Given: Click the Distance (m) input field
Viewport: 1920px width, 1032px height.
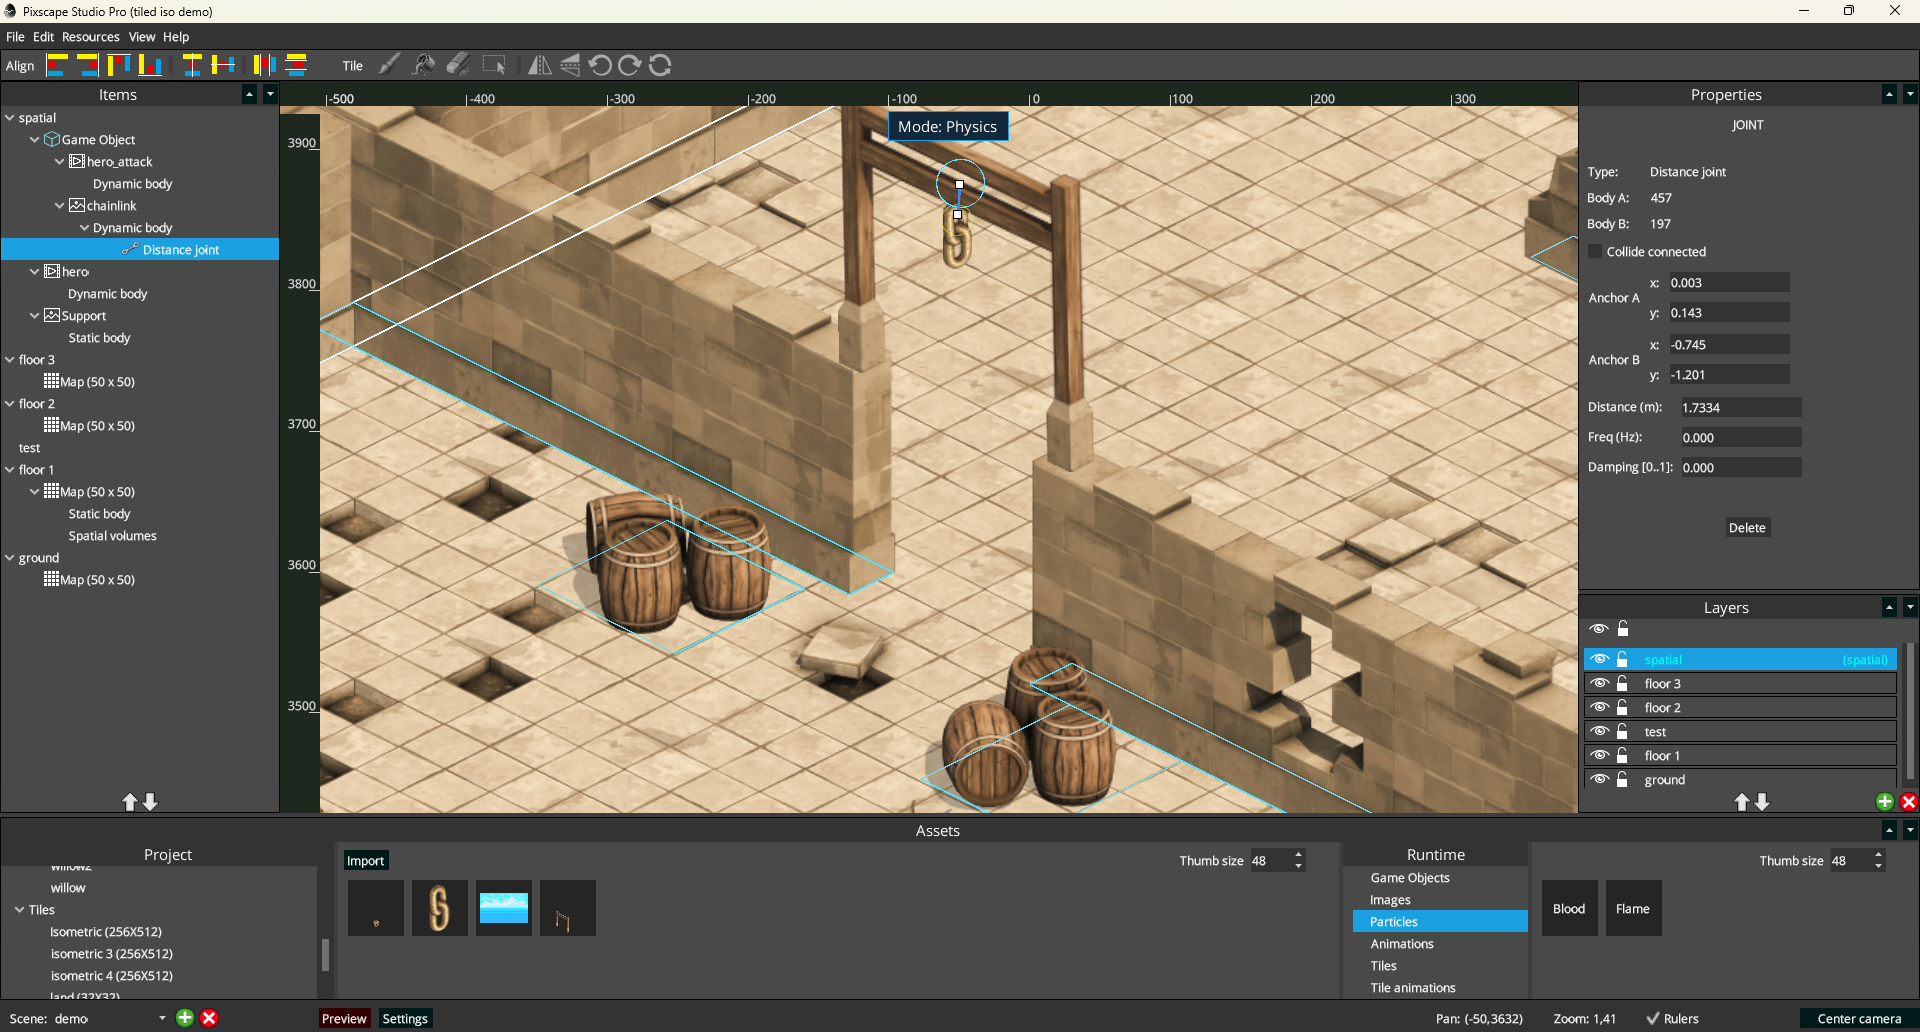Looking at the screenshot, I should pos(1740,408).
